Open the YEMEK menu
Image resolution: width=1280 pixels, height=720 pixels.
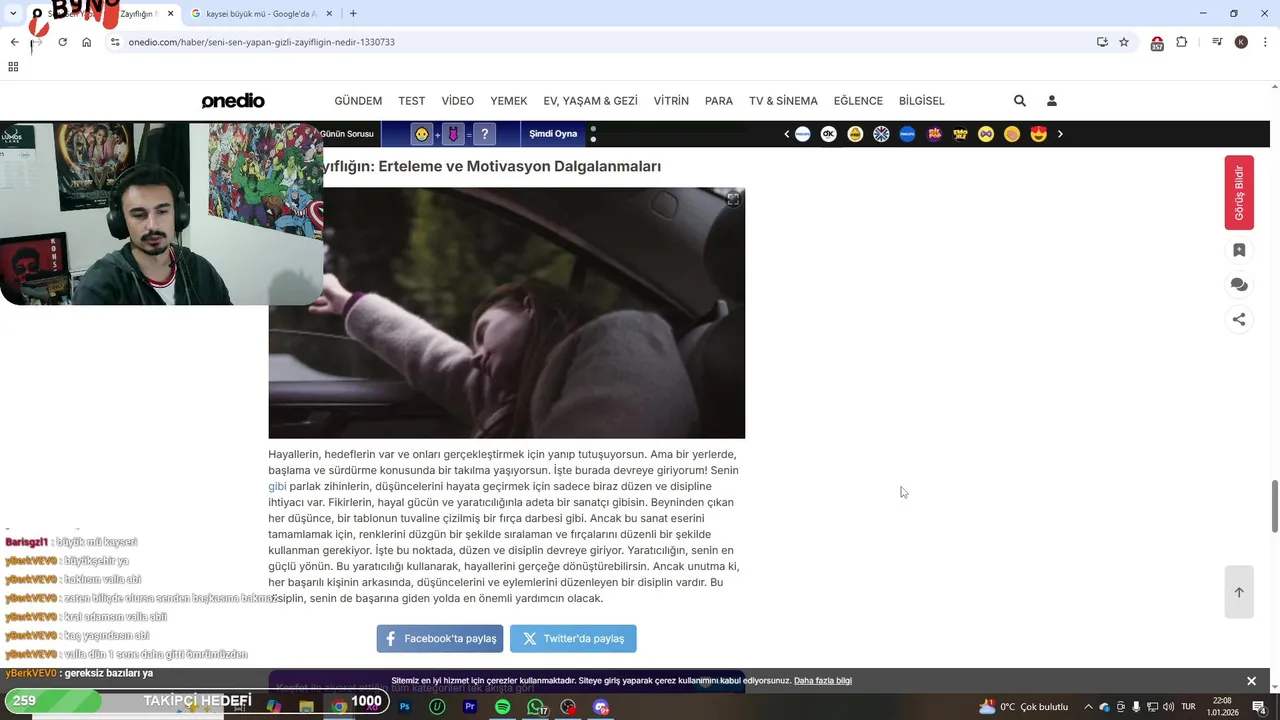(x=509, y=101)
